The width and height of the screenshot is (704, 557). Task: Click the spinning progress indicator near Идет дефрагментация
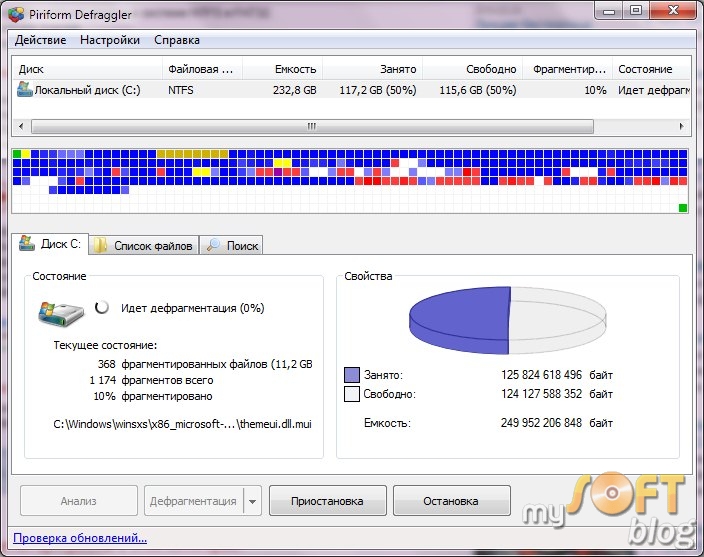(x=102, y=307)
